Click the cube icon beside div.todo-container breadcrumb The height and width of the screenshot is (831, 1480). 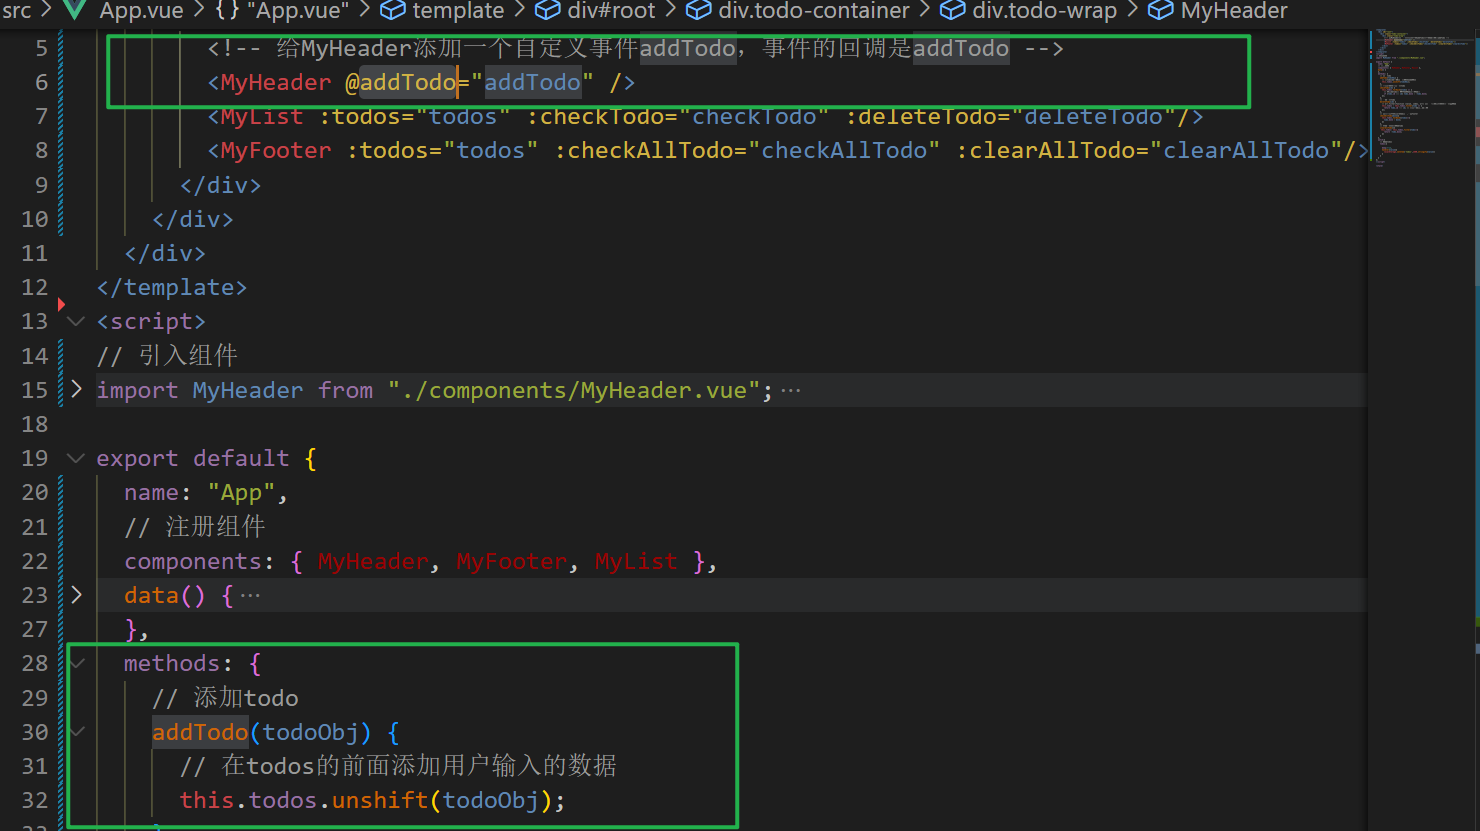[x=699, y=10]
